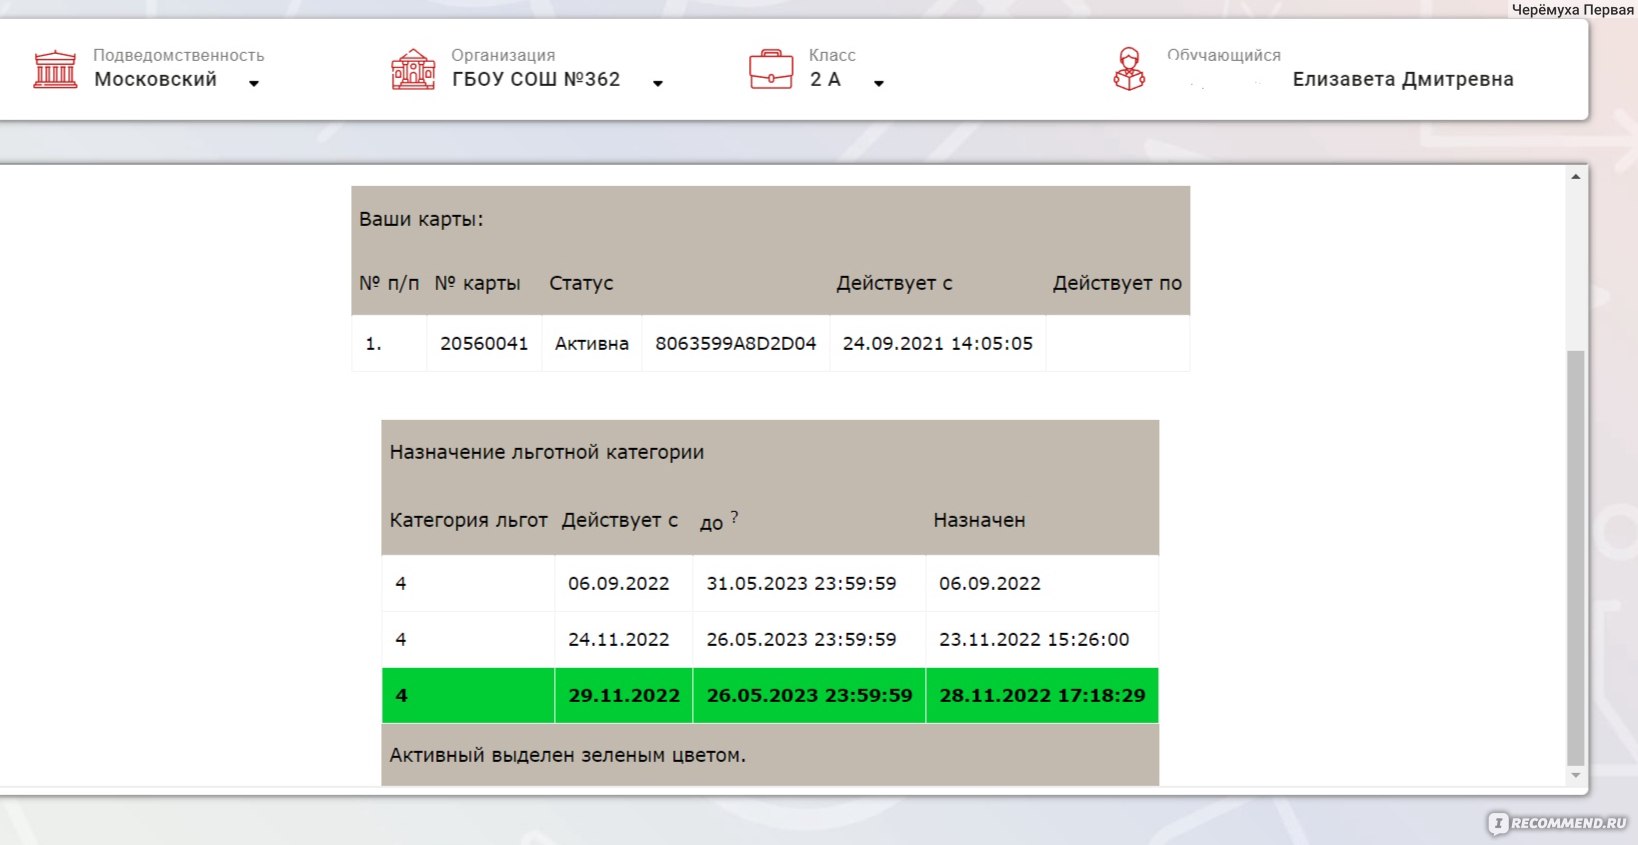The image size is (1638, 845).
Task: Click the Обучающийся student icon
Action: click(1129, 69)
